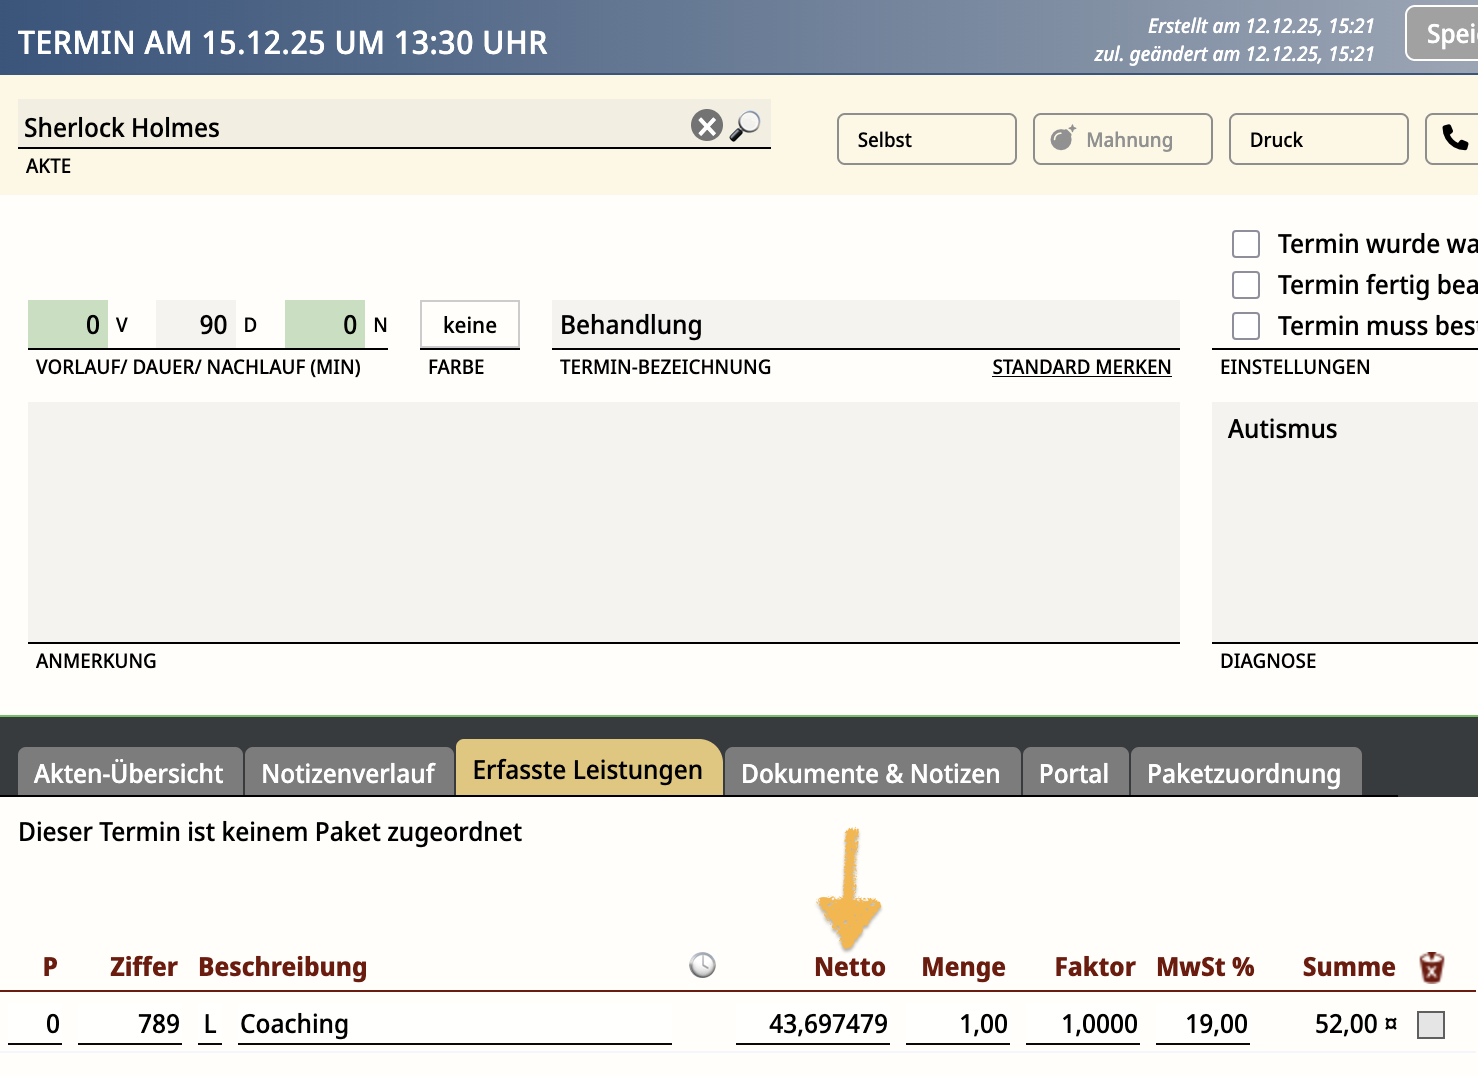This screenshot has width=1478, height=1076.
Task: Click the bomb icon on Mahnung
Action: point(1062,139)
